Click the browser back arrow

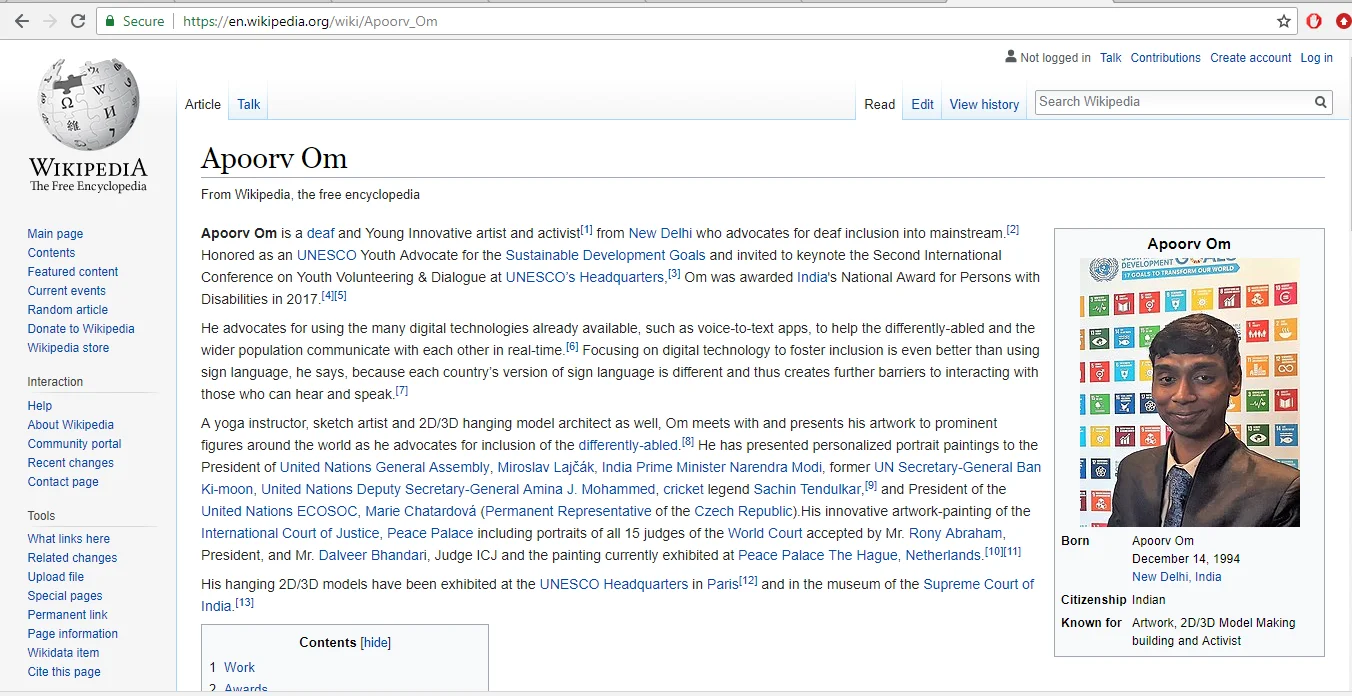point(21,21)
